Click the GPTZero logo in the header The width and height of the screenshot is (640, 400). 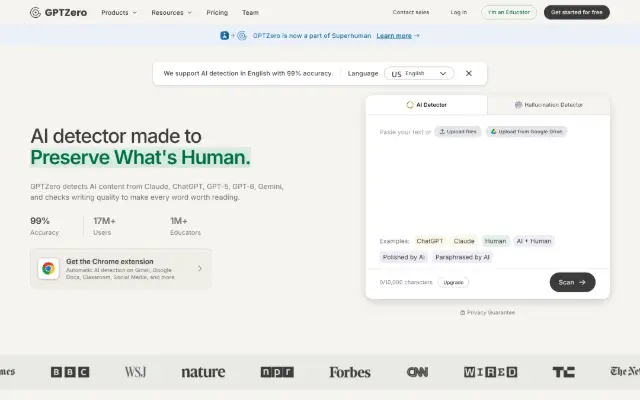pyautogui.click(x=58, y=13)
